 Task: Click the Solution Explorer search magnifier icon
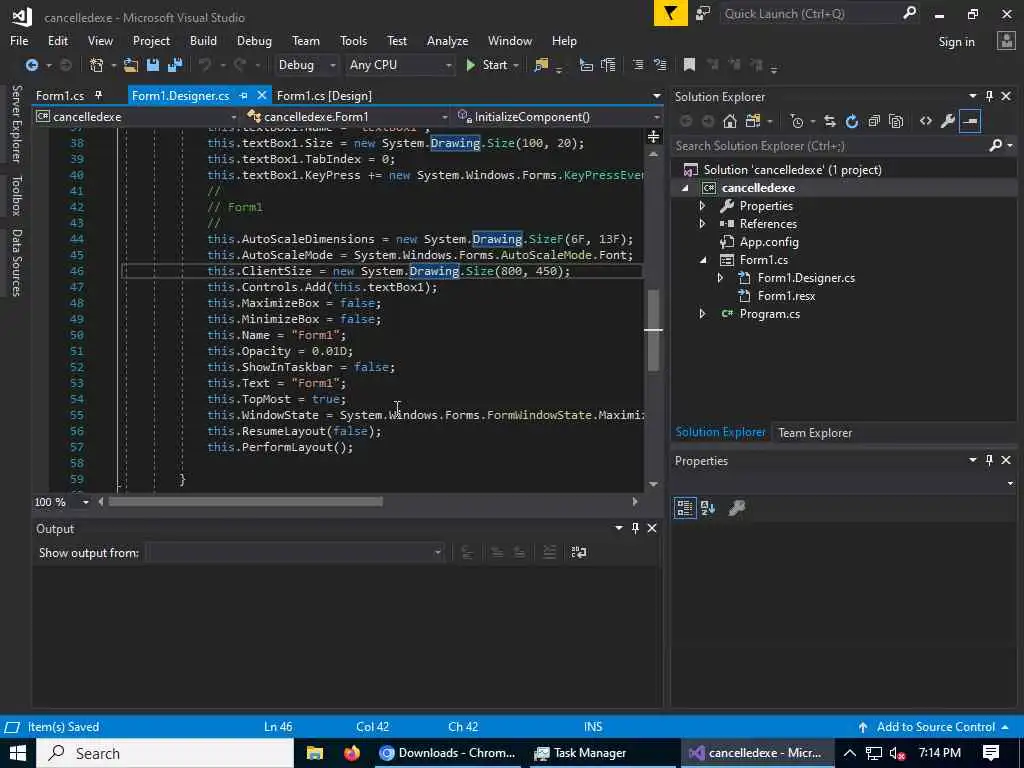pos(996,145)
